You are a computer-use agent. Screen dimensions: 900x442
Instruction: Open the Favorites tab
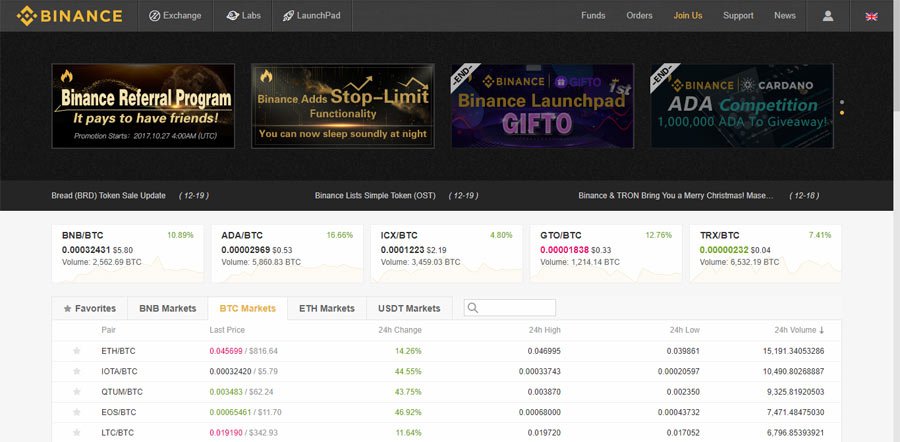pyautogui.click(x=90, y=308)
